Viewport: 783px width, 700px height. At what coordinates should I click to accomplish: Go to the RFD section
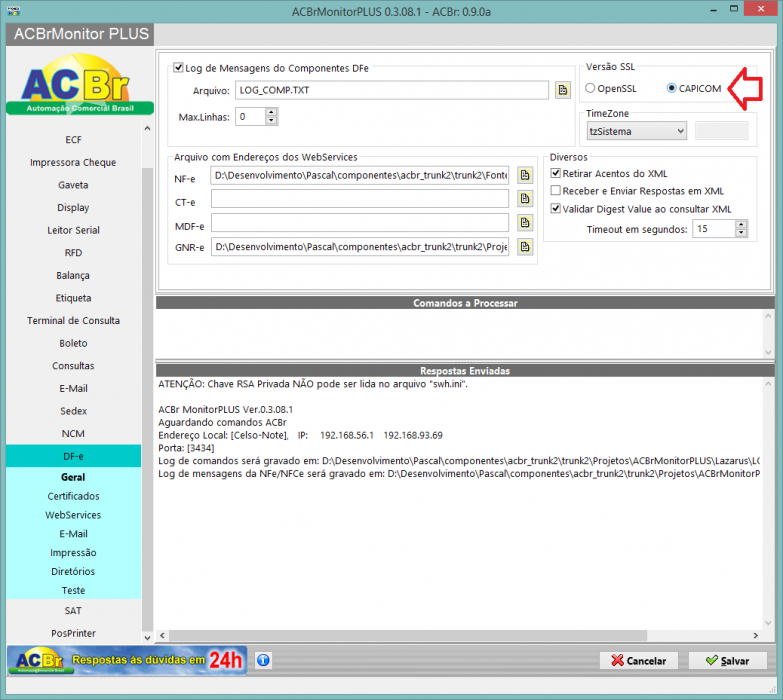point(73,253)
